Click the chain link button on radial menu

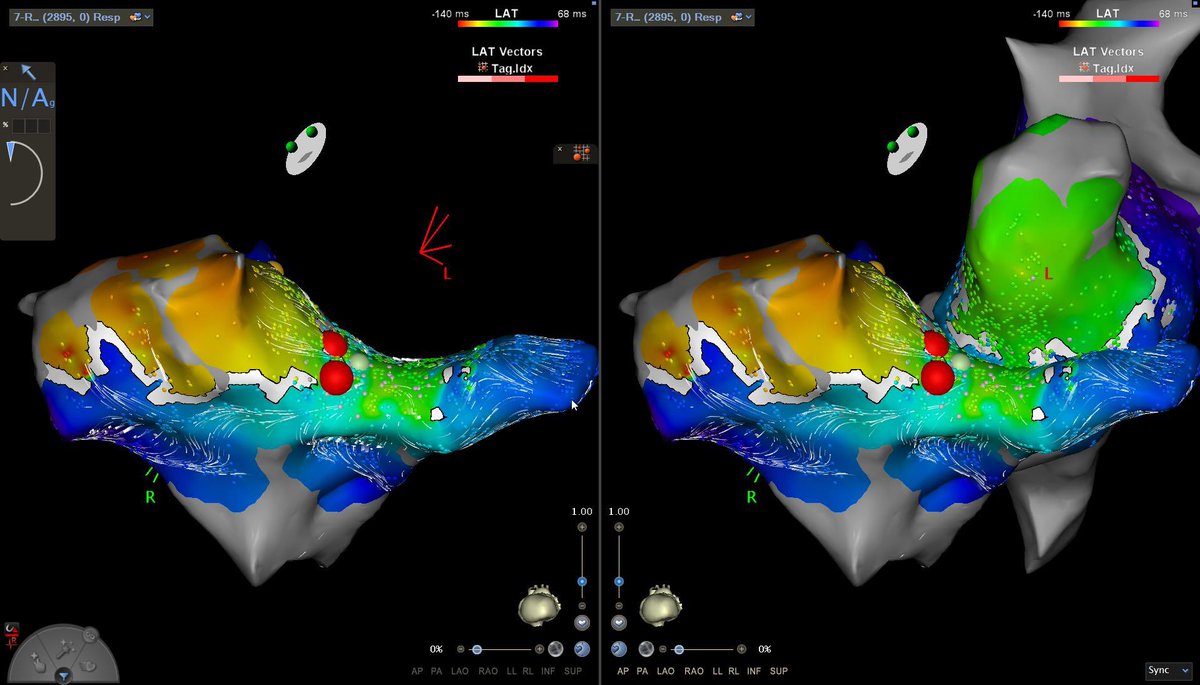coord(91,635)
